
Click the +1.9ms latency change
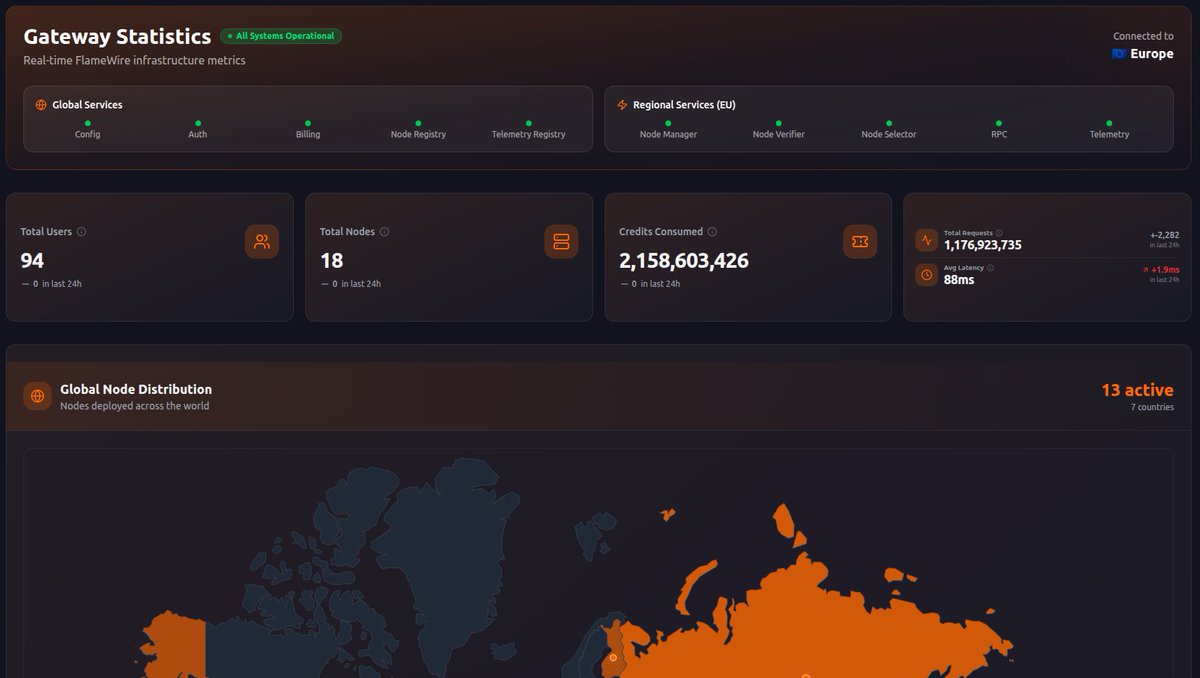(1165, 270)
